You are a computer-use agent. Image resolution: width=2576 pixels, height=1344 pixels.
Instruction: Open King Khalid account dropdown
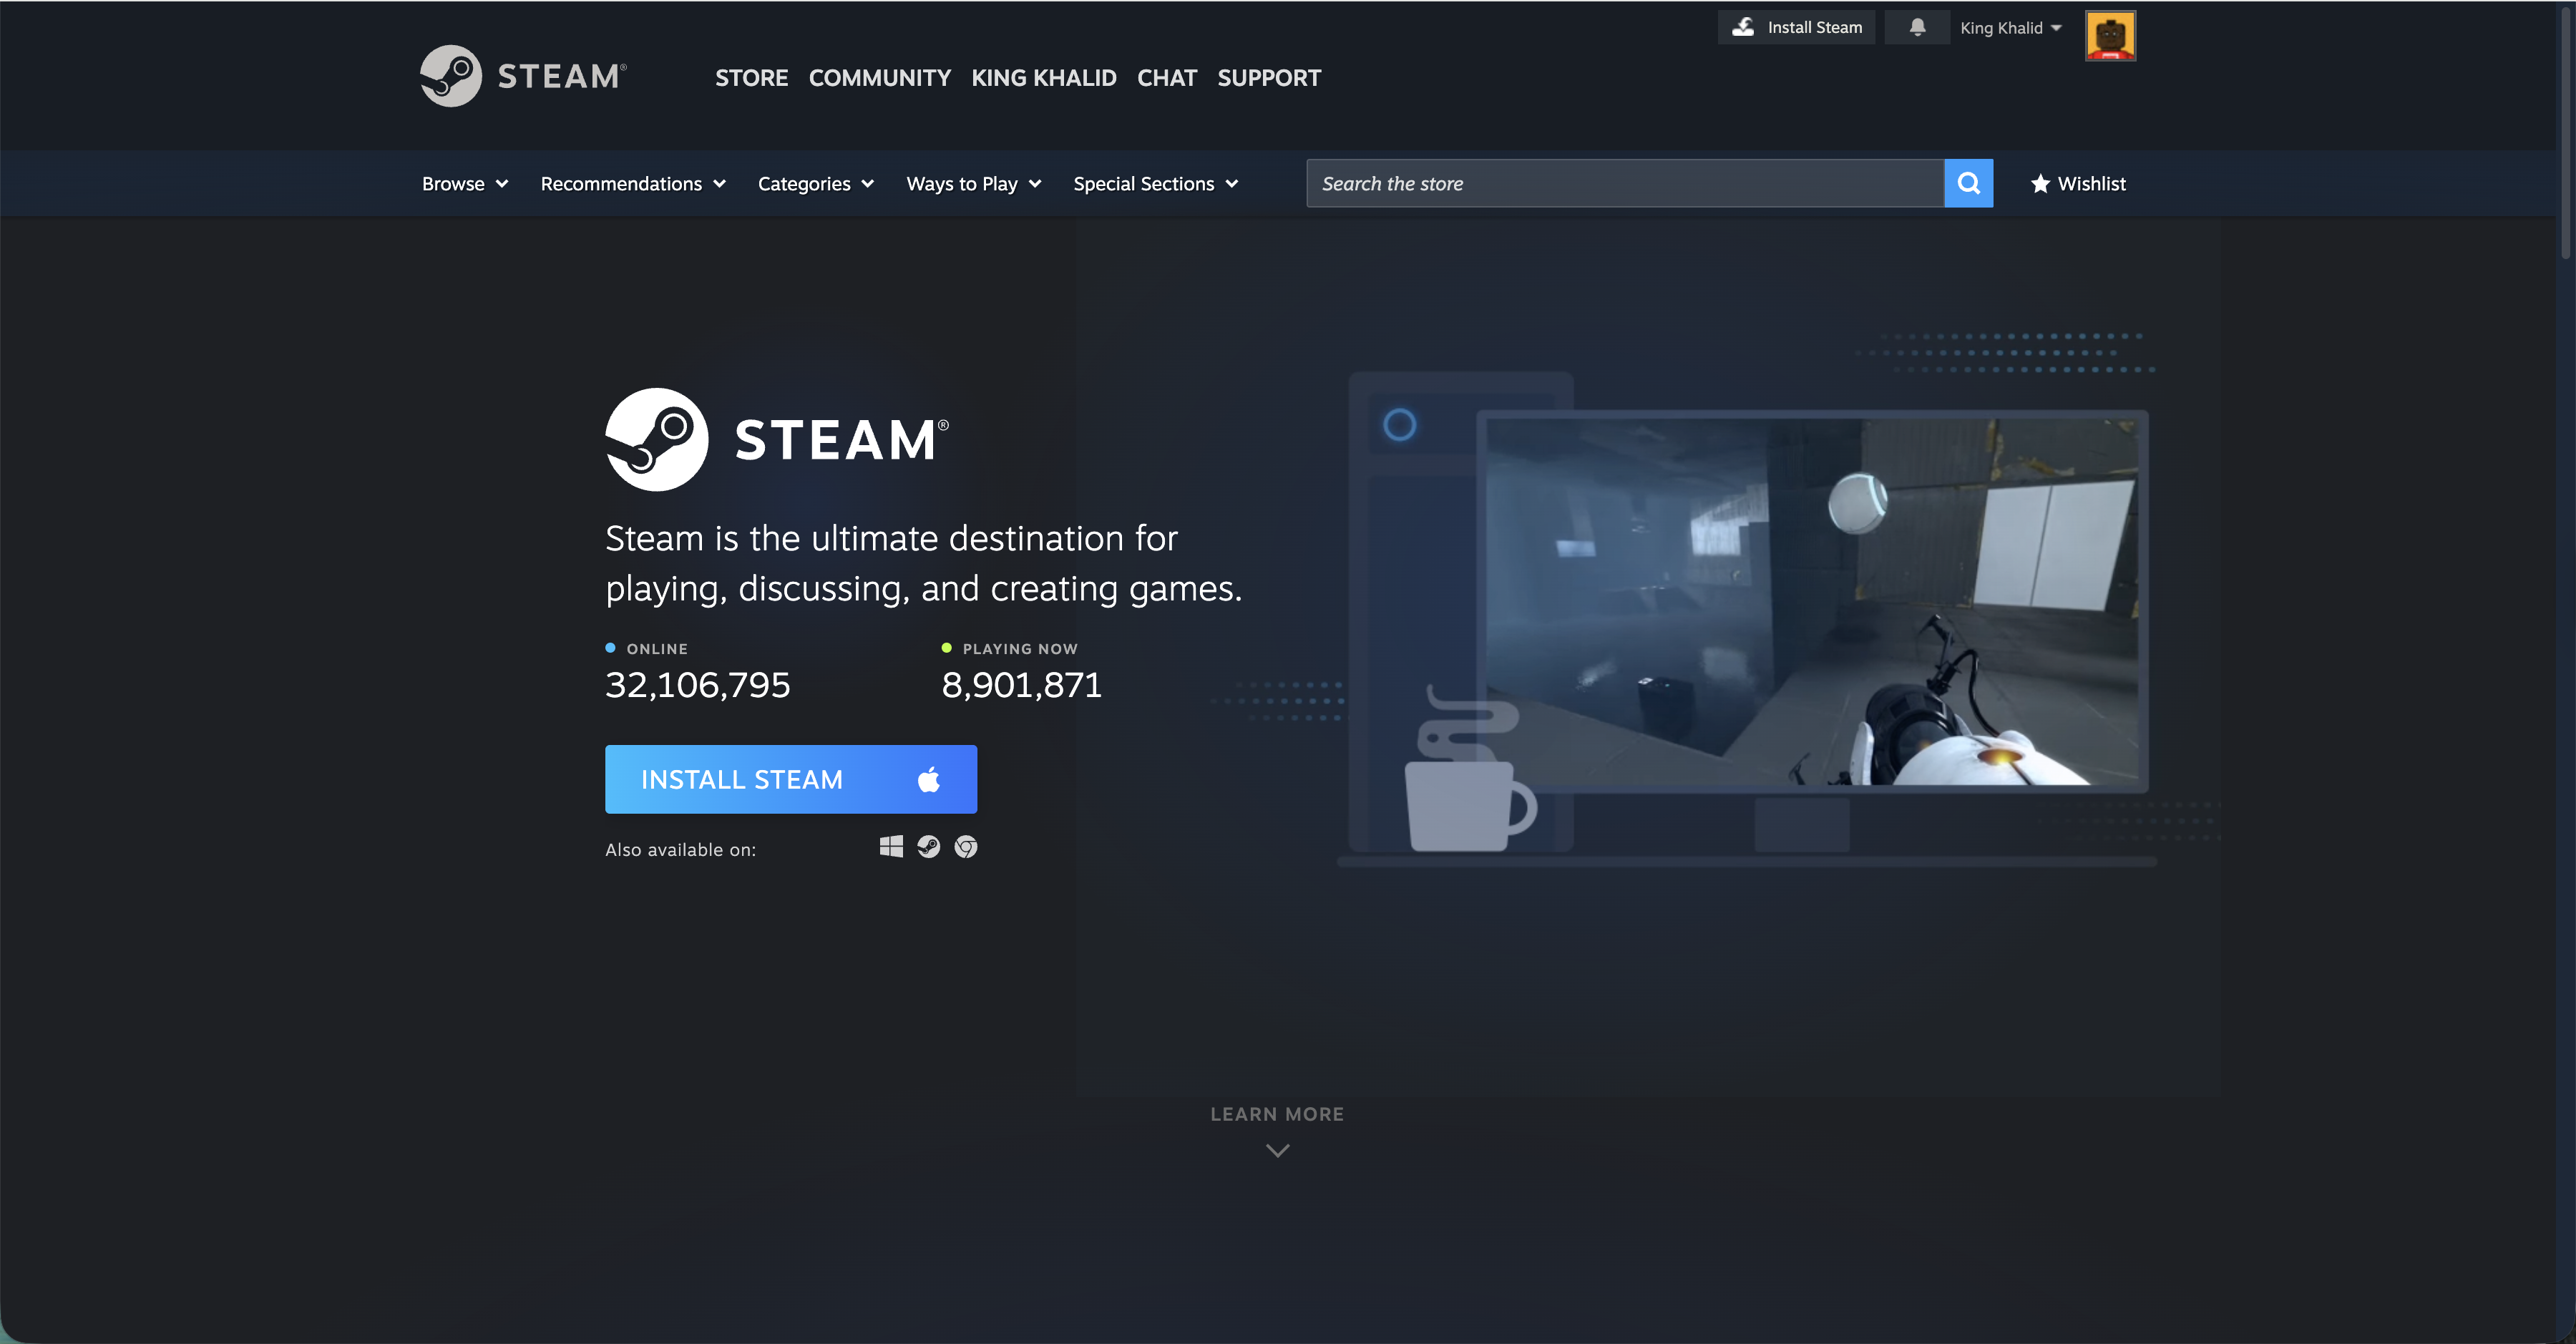[x=2010, y=28]
